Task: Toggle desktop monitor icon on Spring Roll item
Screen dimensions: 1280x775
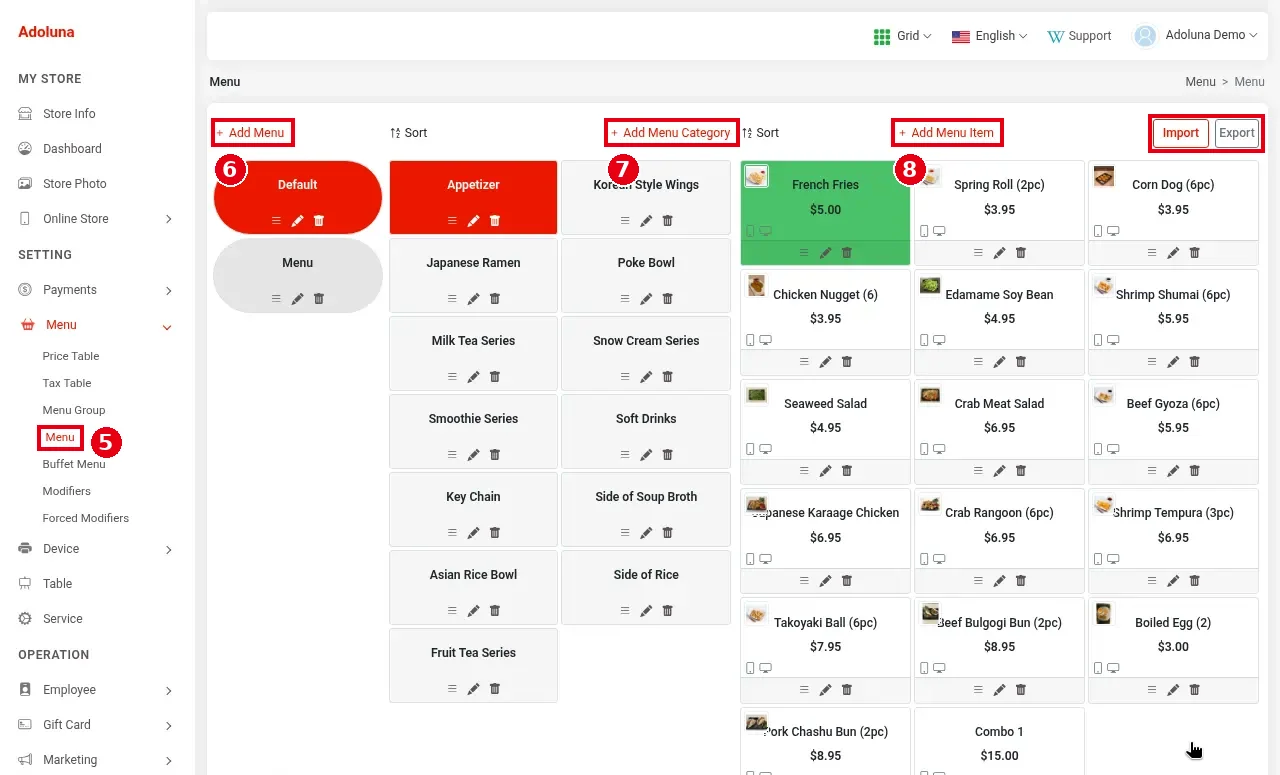Action: pyautogui.click(x=940, y=231)
